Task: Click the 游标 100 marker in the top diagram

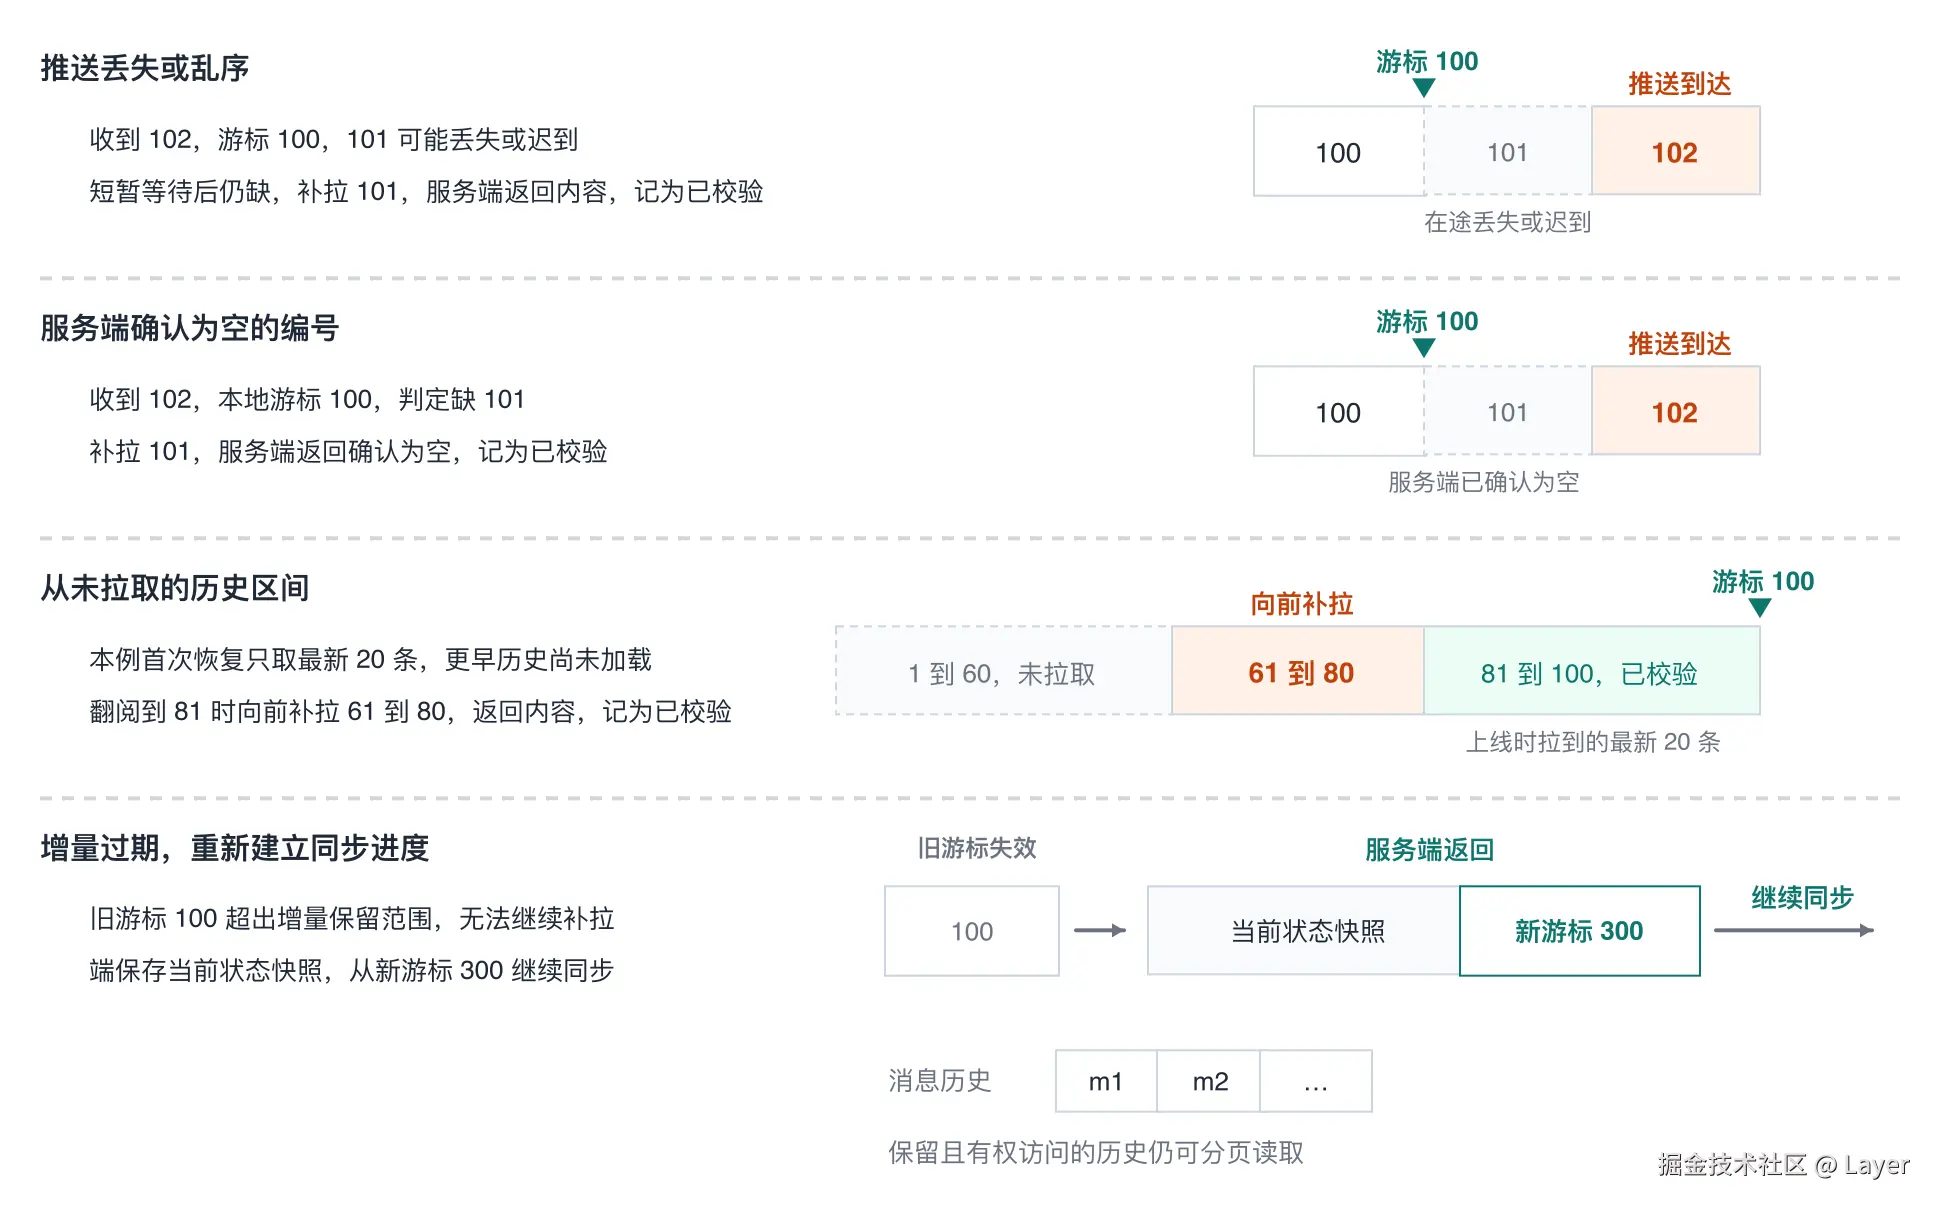Action: [1426, 70]
